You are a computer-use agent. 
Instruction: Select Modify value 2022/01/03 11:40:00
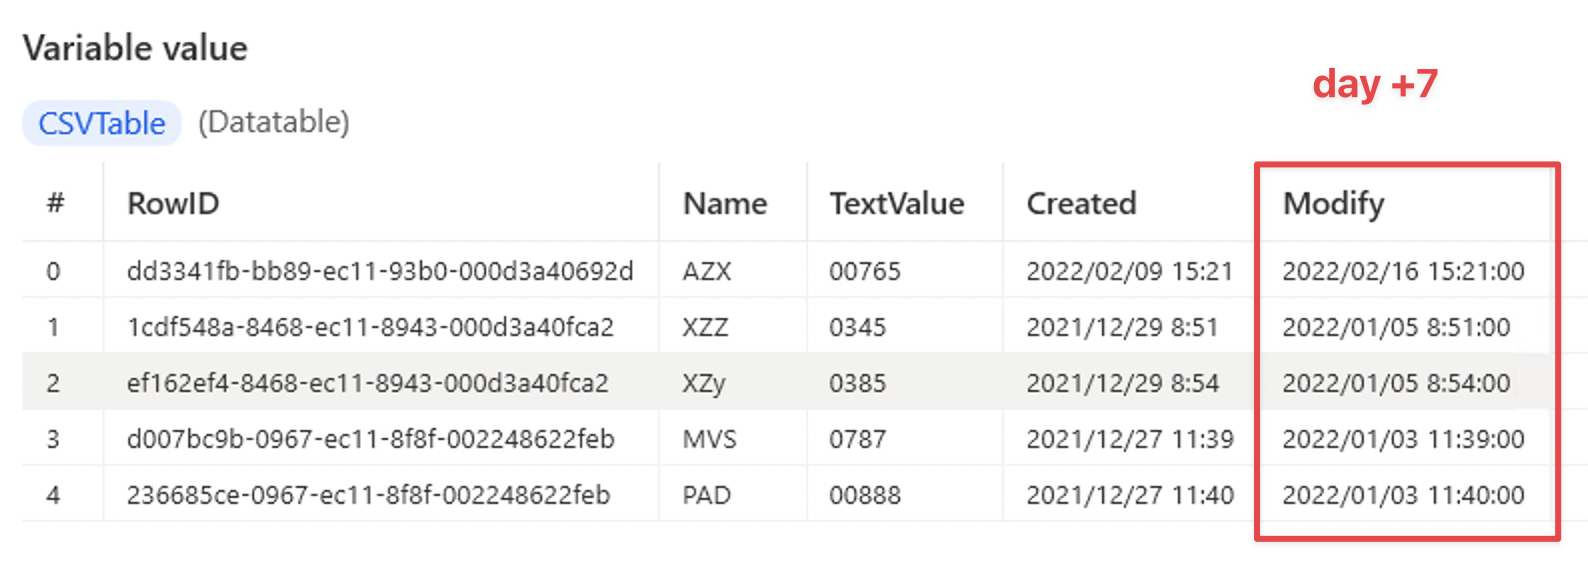(x=1404, y=495)
